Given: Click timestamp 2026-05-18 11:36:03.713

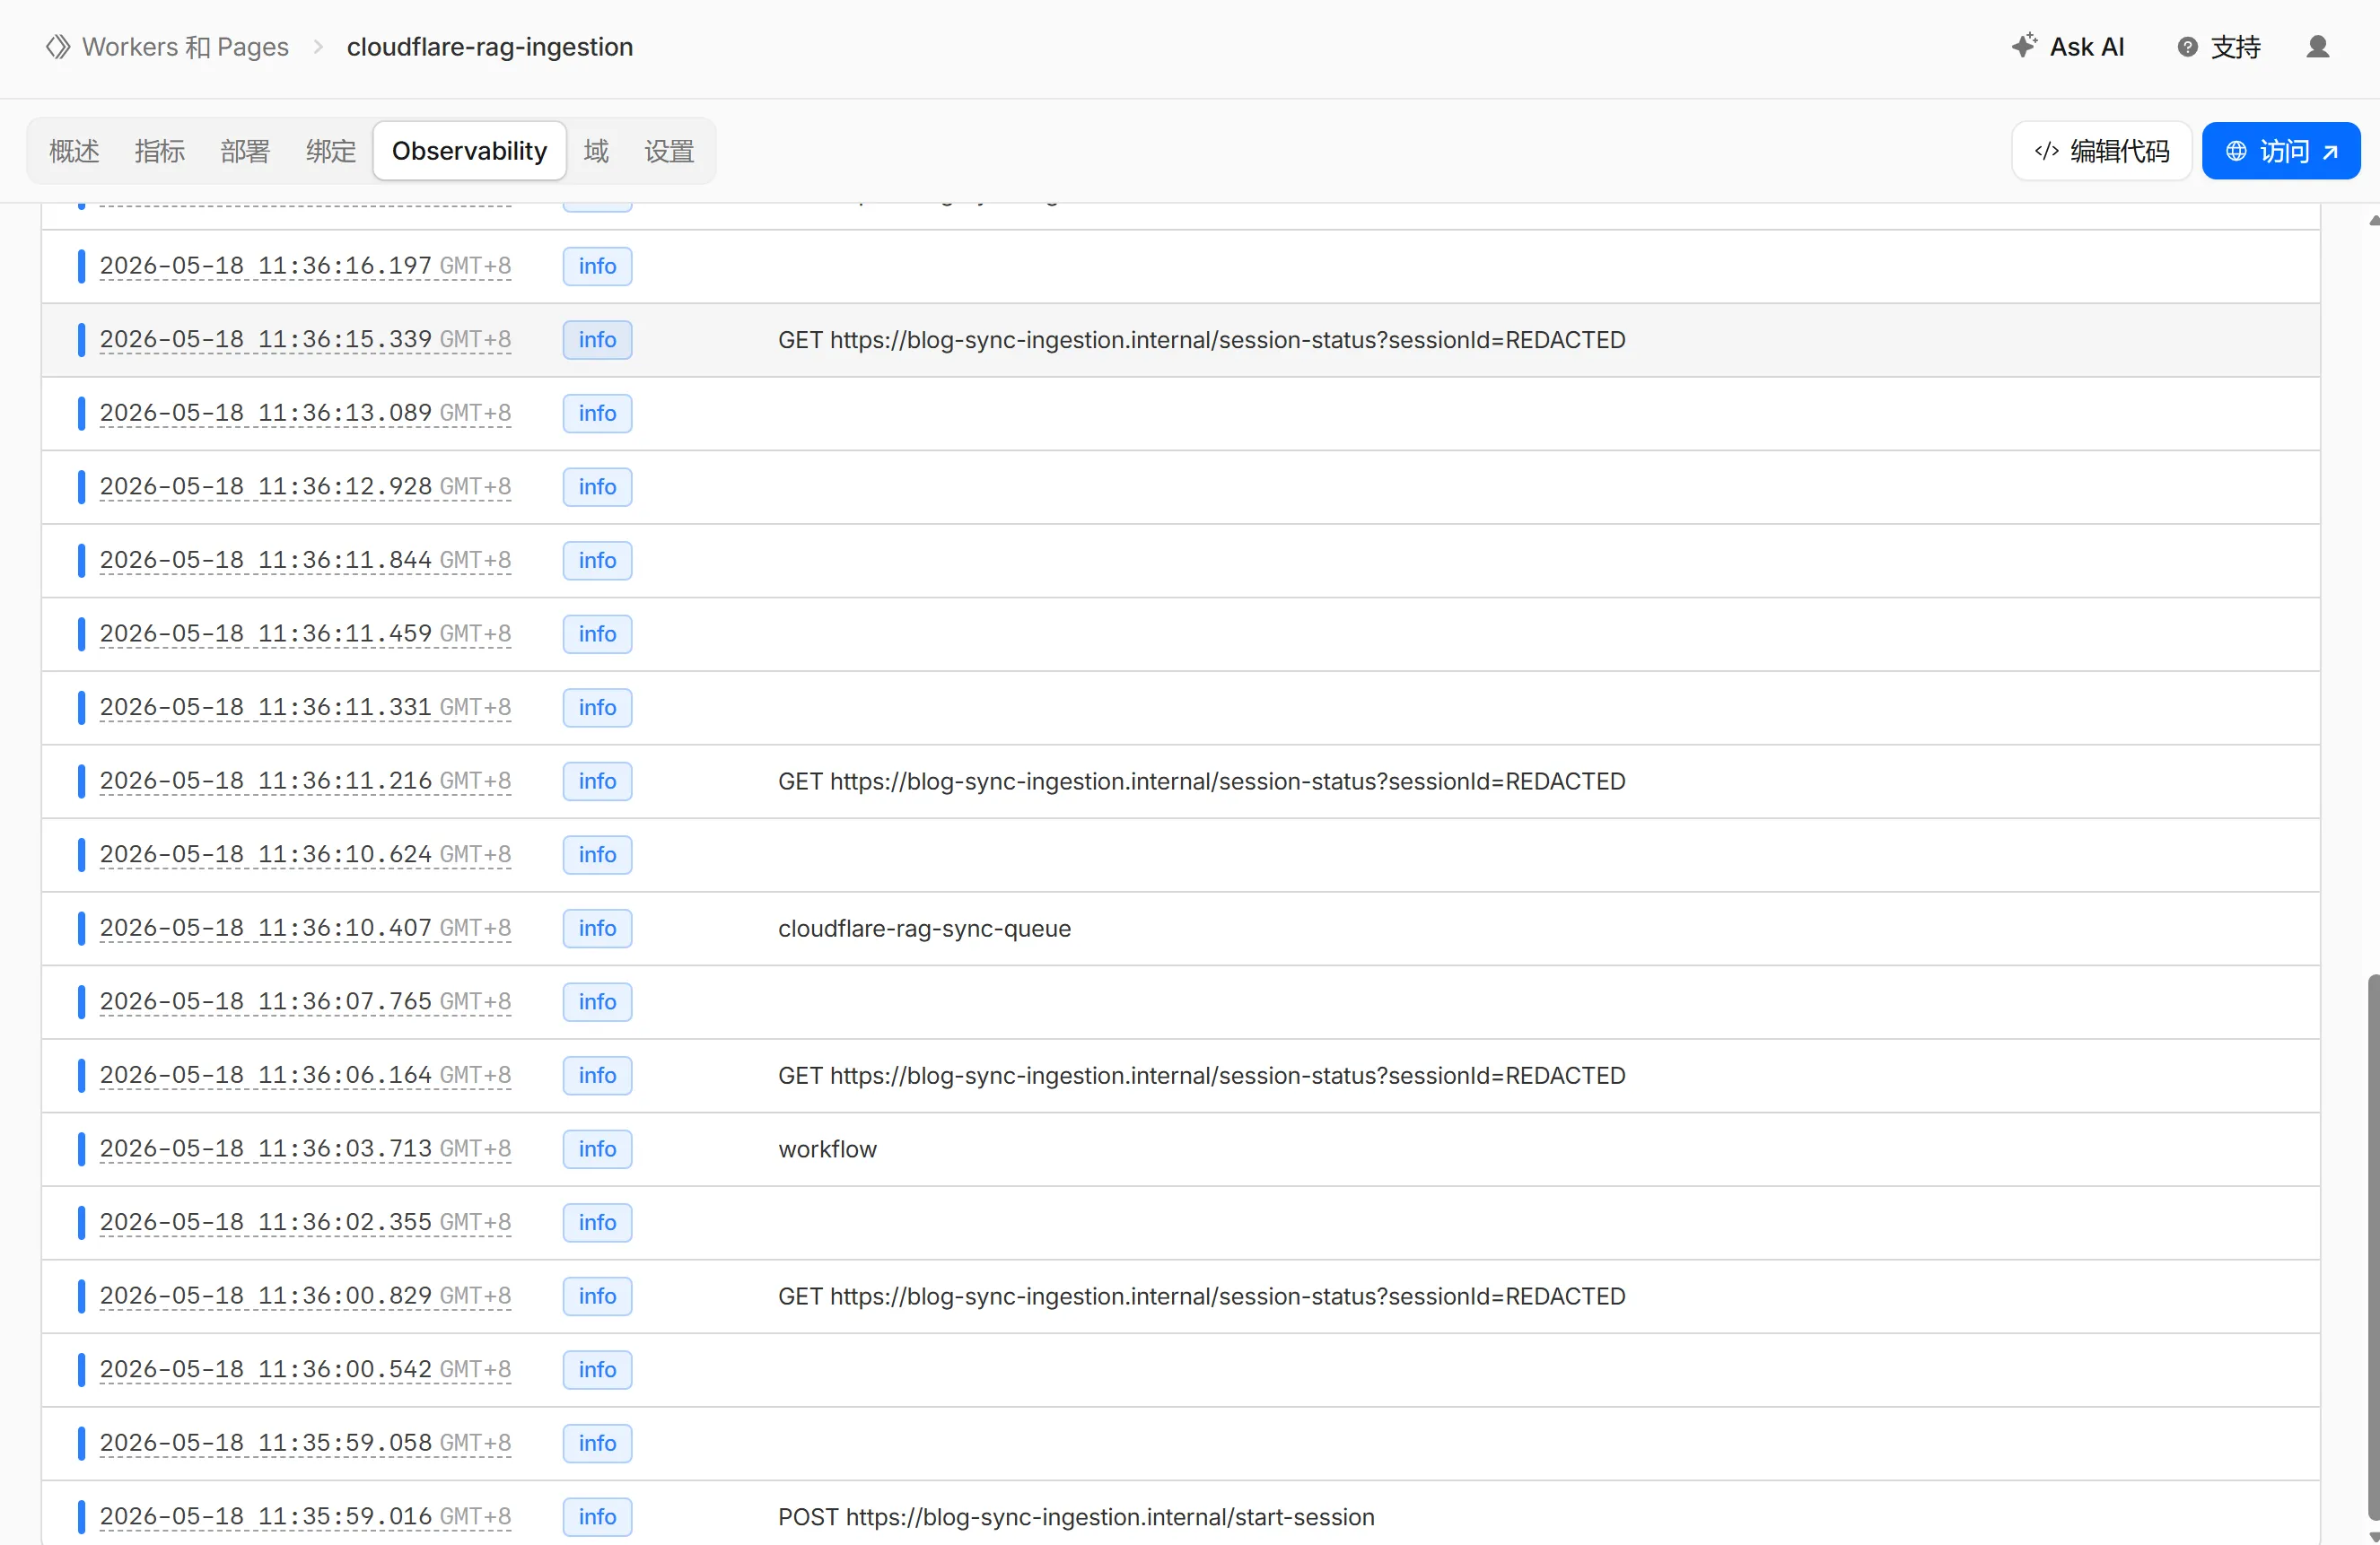Looking at the screenshot, I should coord(305,1149).
